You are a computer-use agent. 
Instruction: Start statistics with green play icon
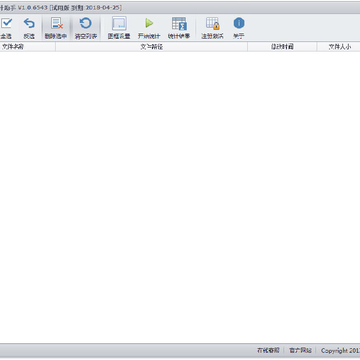click(149, 23)
